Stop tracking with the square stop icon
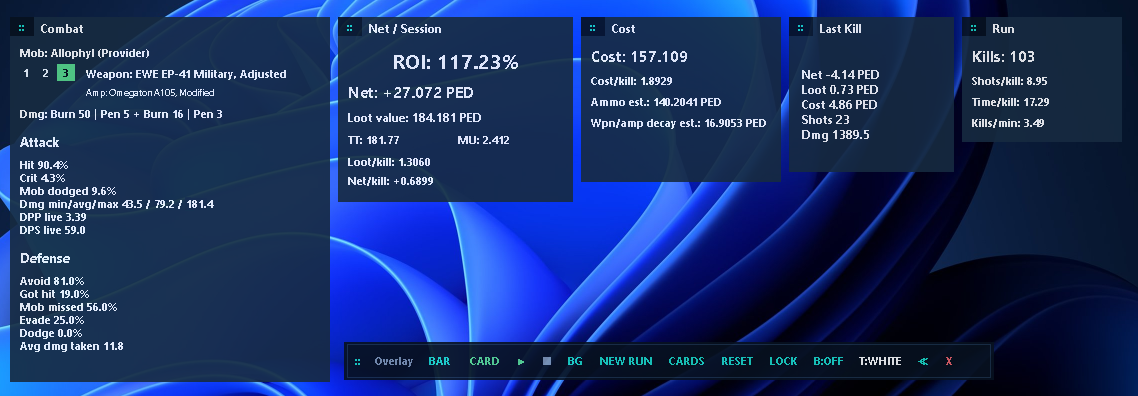1138x396 pixels. point(547,361)
